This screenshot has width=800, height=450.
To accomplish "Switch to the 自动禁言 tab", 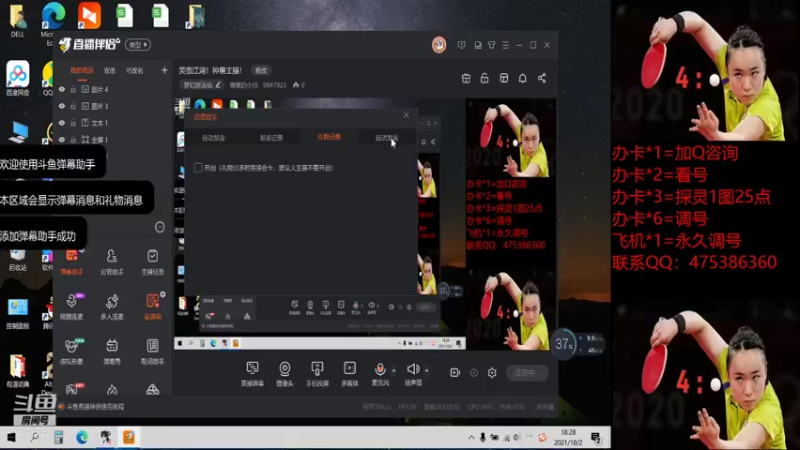I will pos(213,138).
